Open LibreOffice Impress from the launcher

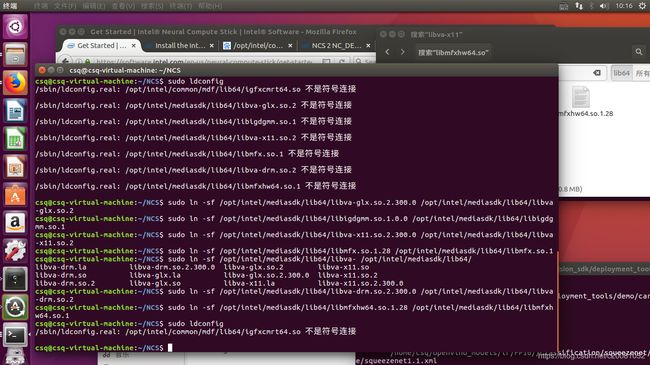15,167
